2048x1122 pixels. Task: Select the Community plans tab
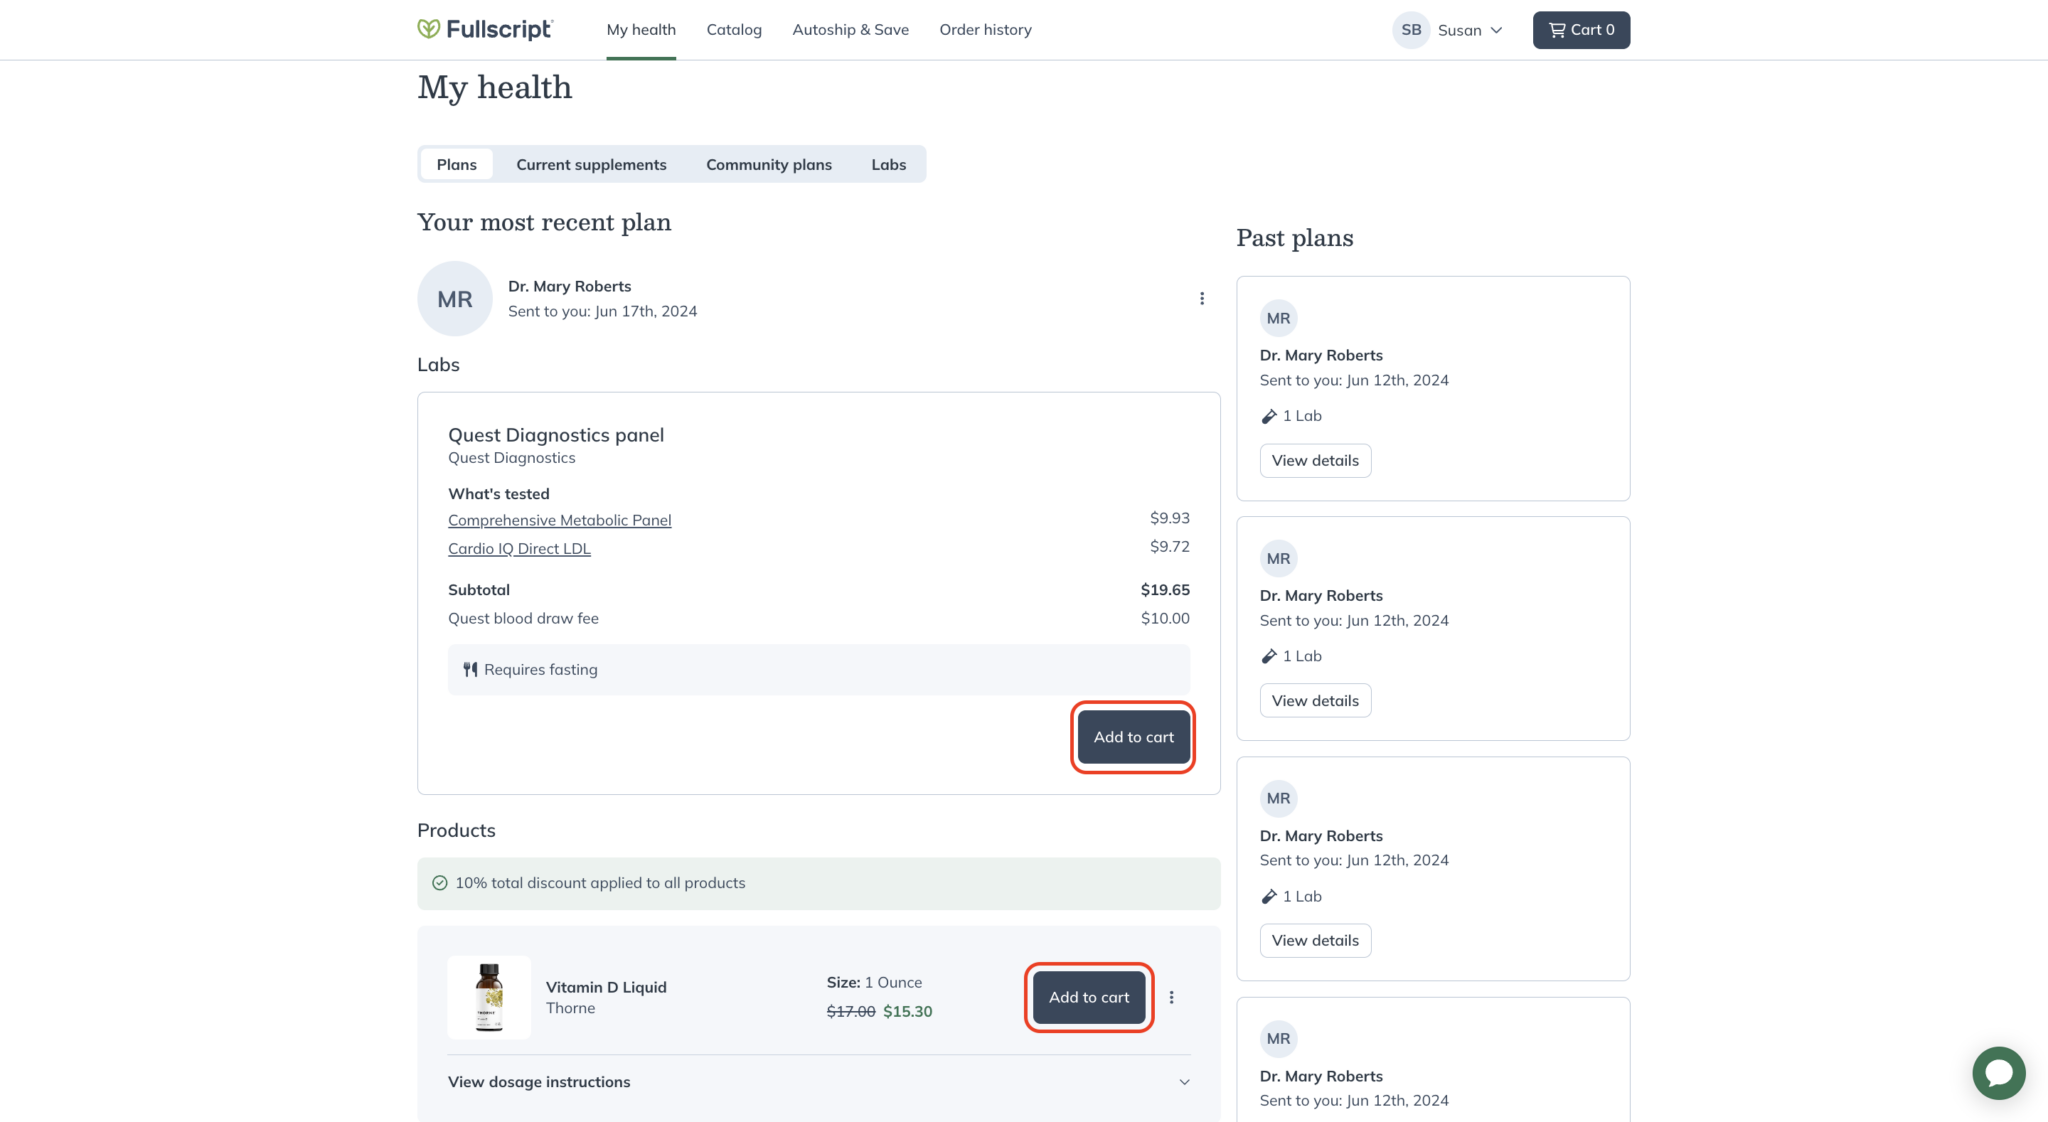pyautogui.click(x=768, y=164)
